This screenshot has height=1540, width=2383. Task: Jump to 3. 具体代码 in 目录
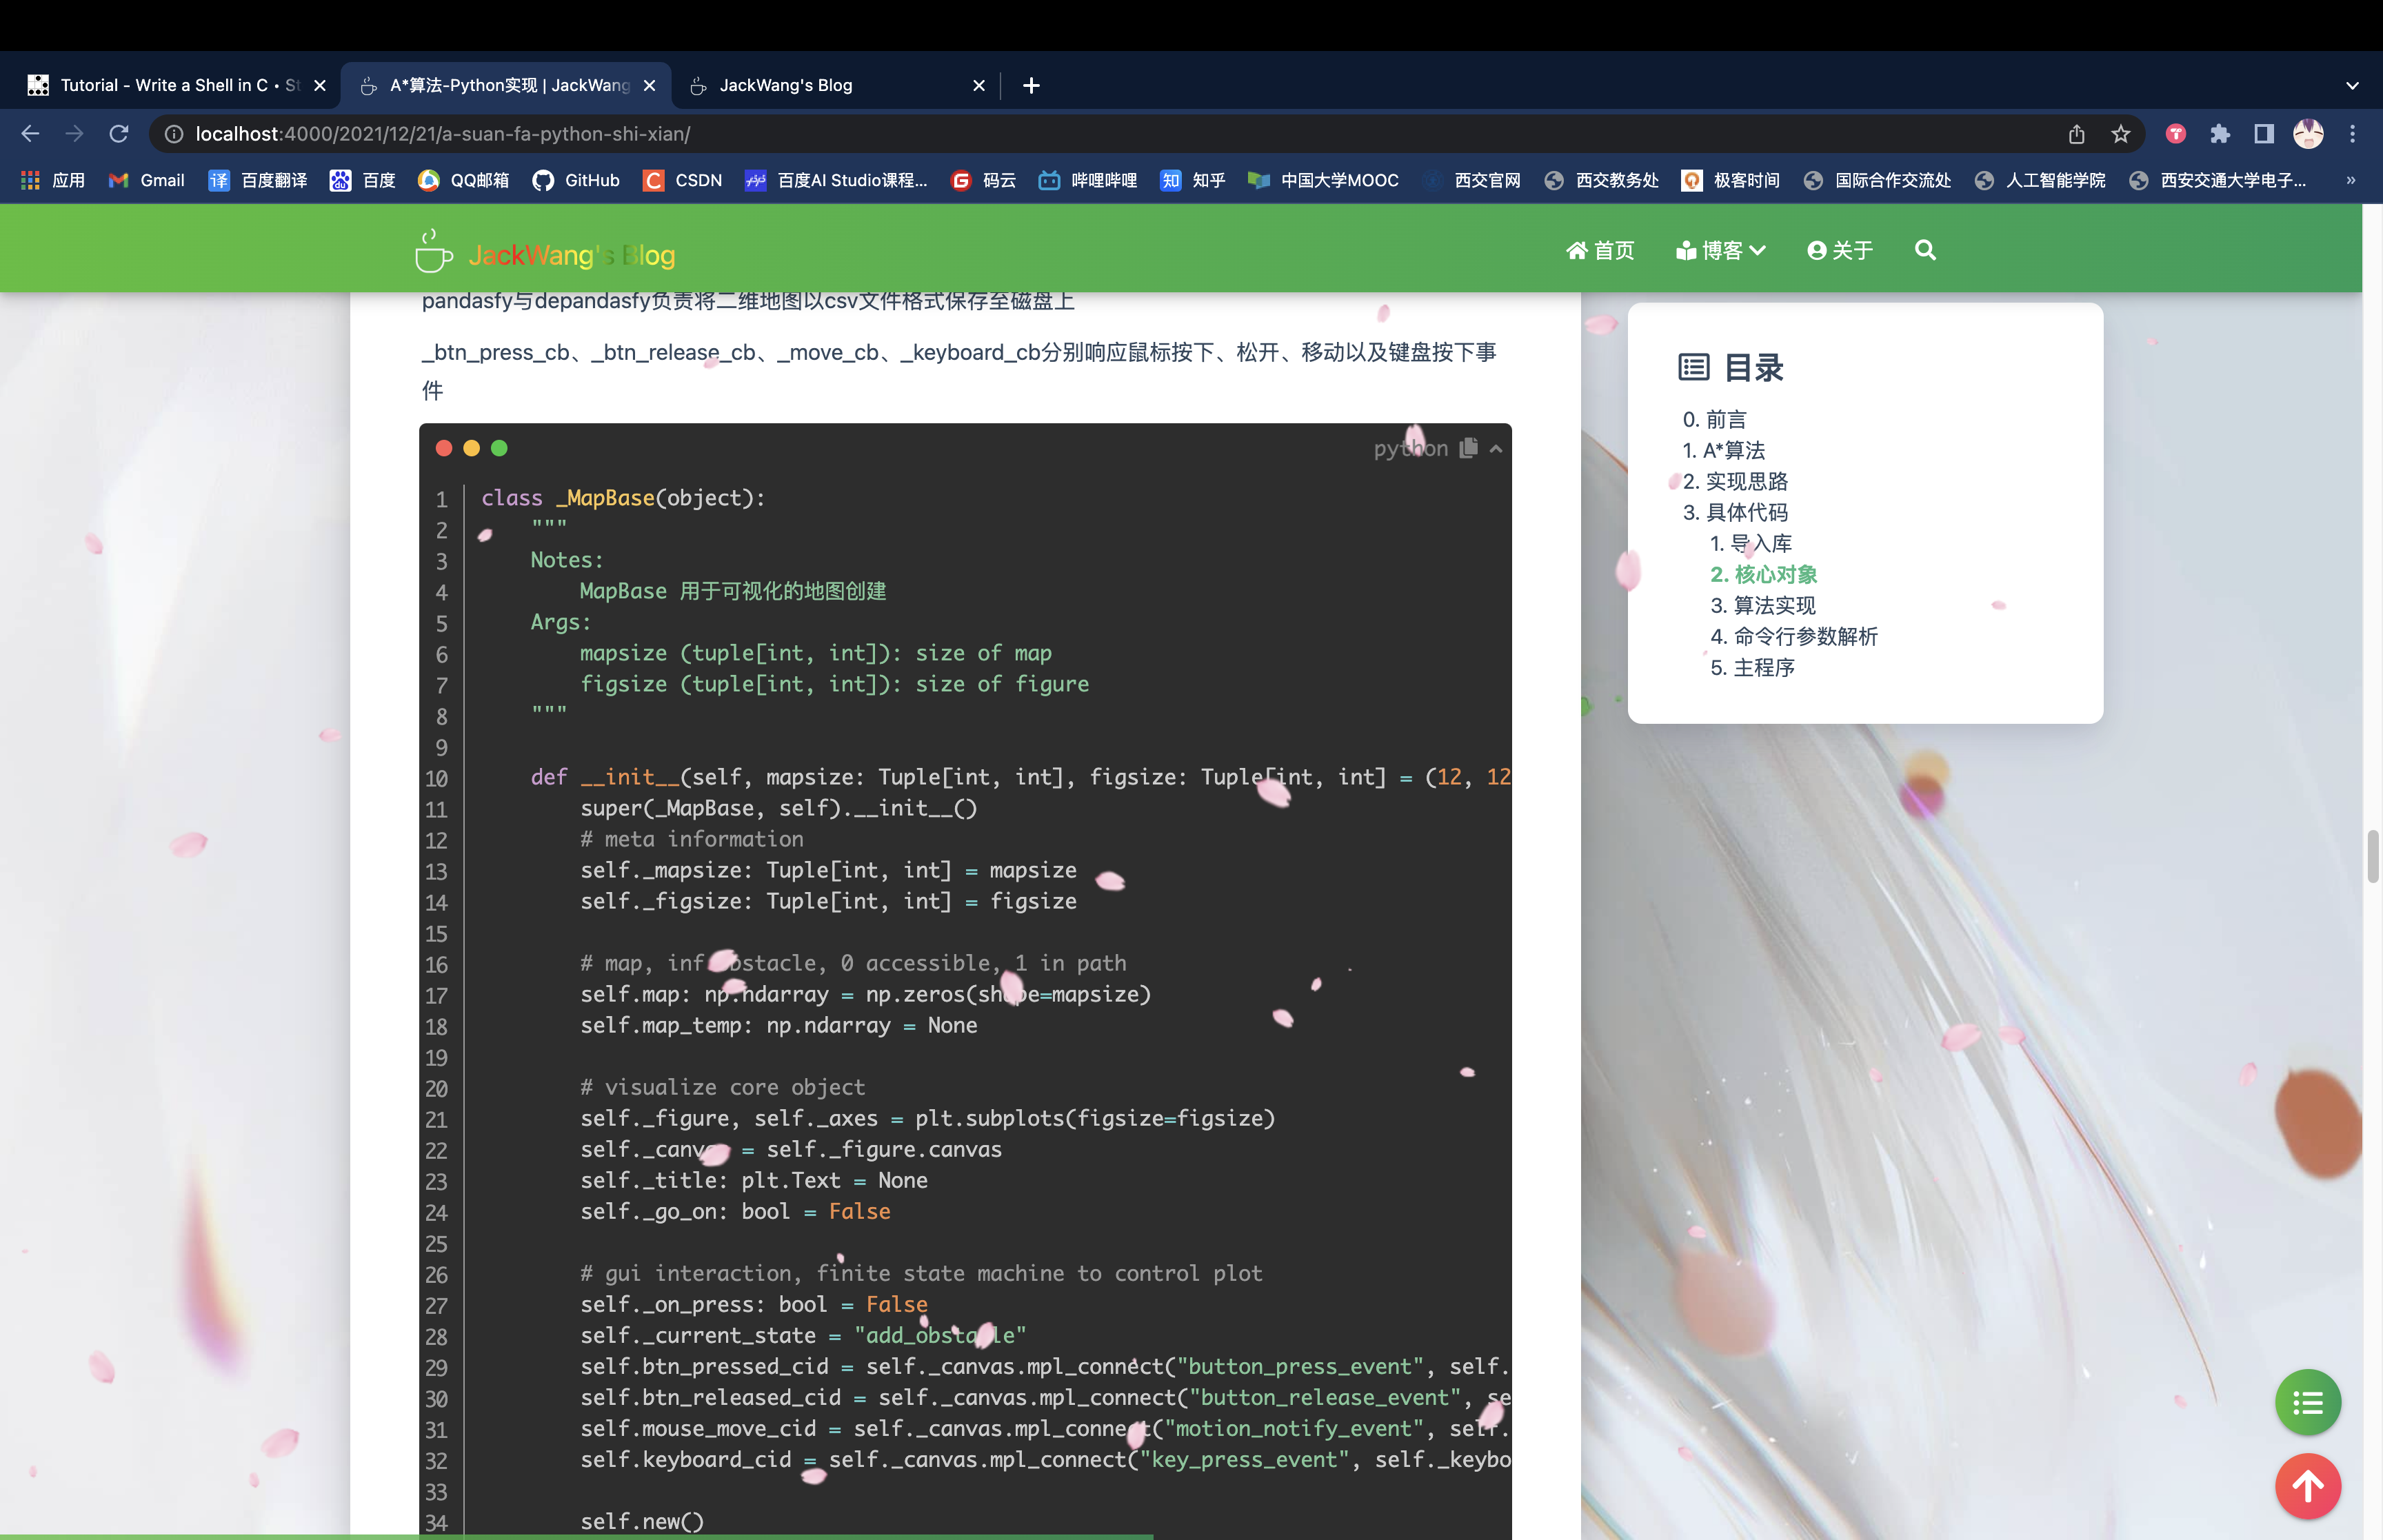pyautogui.click(x=1735, y=512)
